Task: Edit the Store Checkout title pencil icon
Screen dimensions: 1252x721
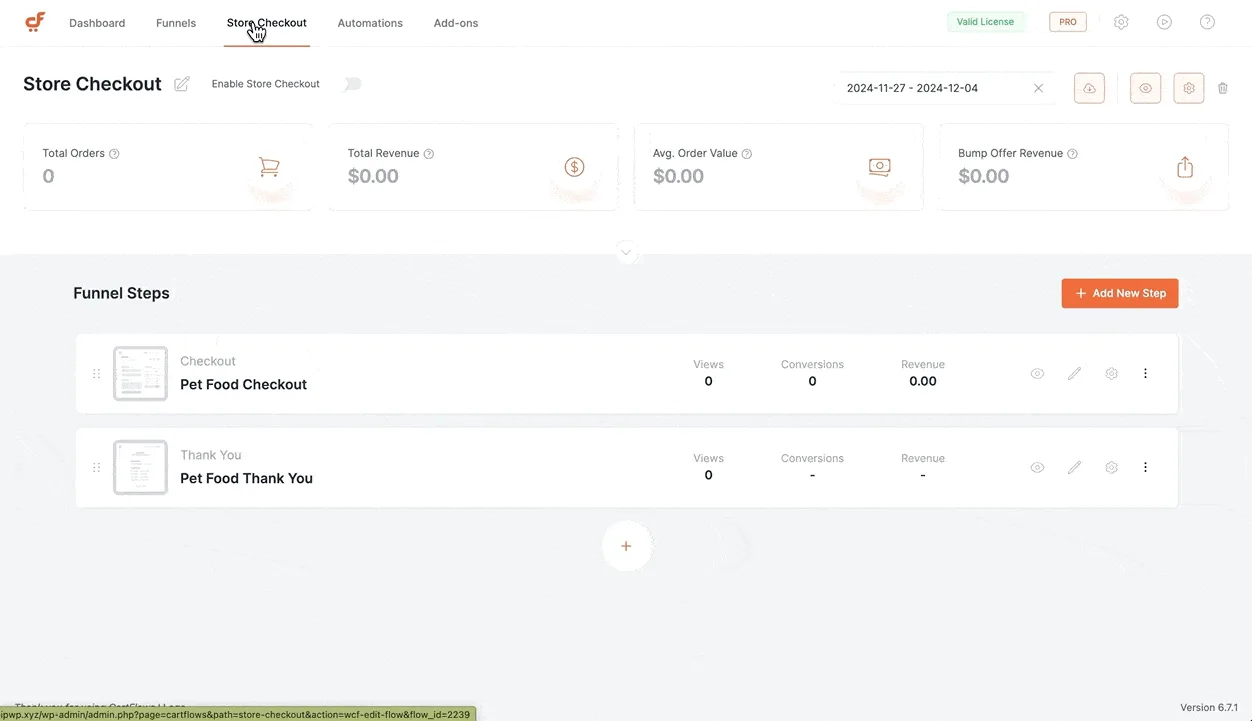Action: point(182,84)
